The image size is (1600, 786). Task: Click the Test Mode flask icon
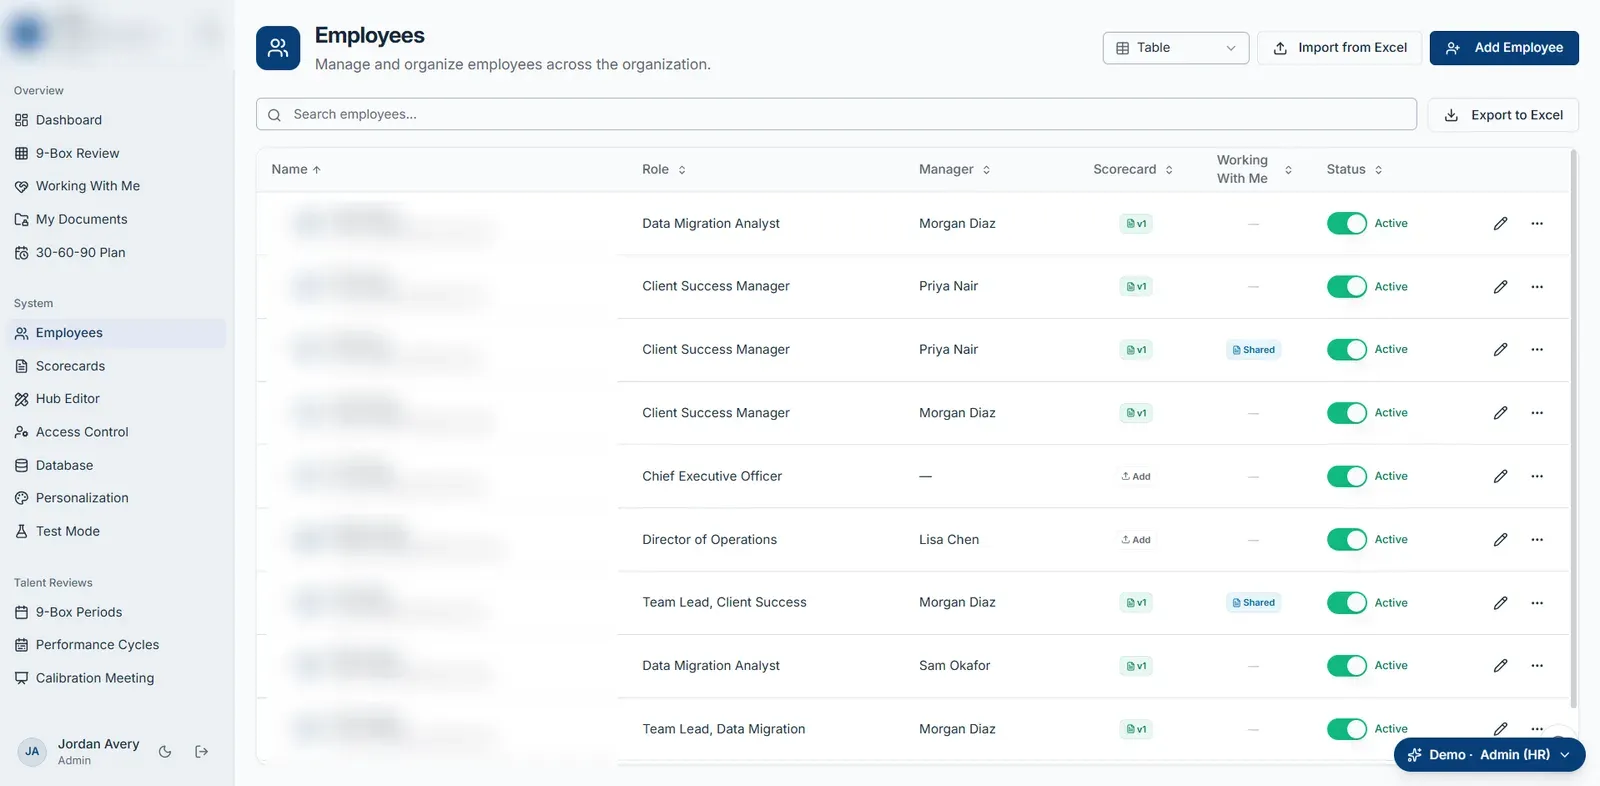click(21, 532)
